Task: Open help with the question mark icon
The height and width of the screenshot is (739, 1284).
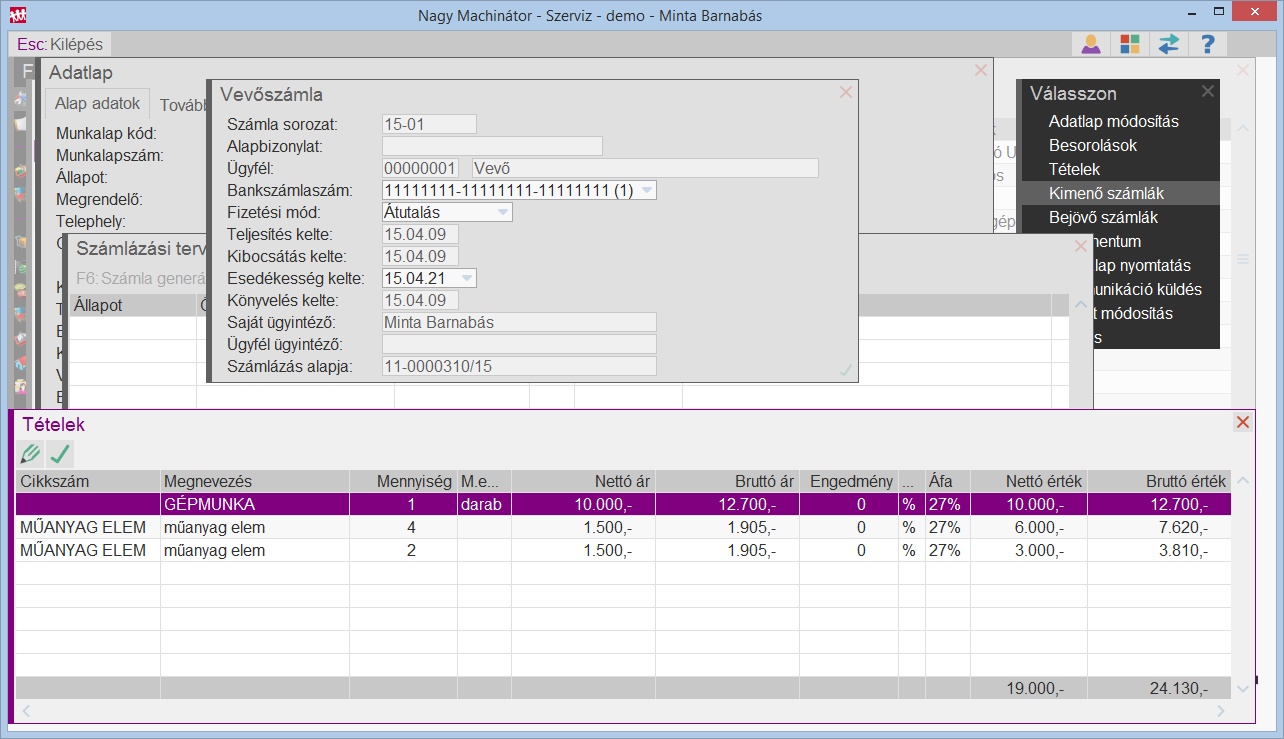Action: coord(1208,44)
